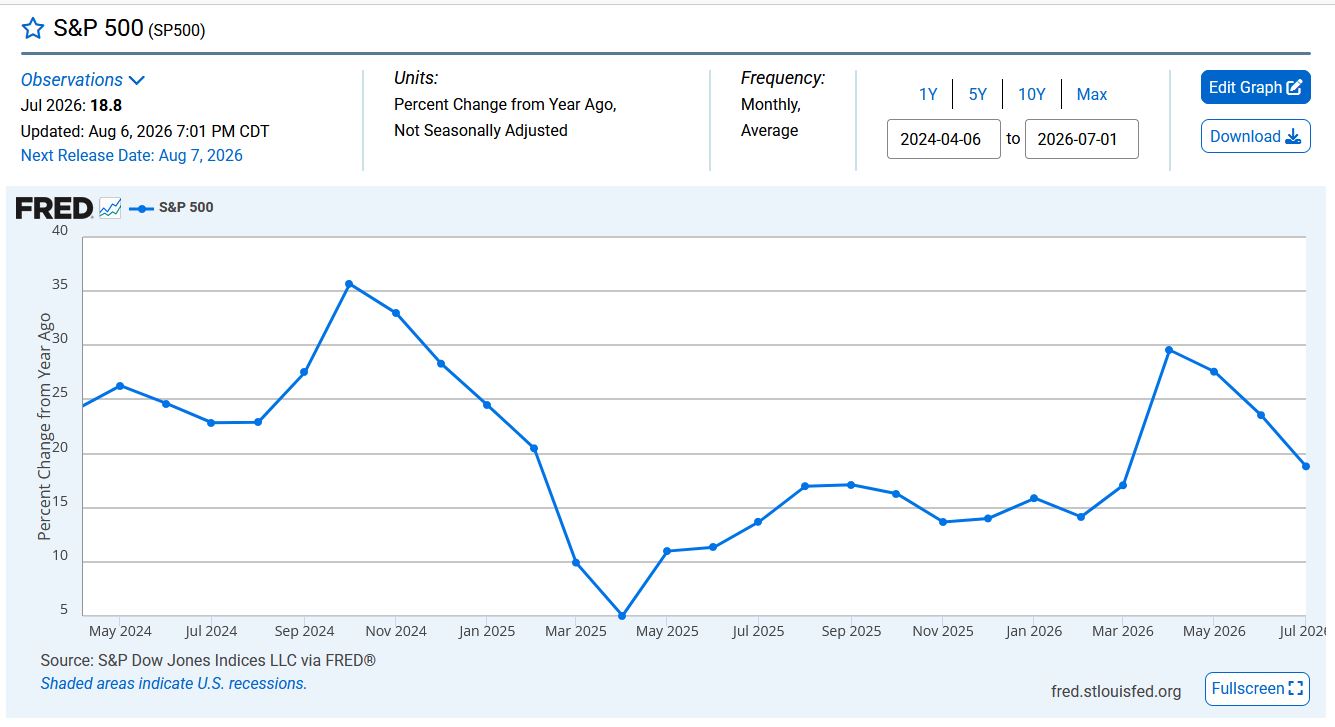The image size is (1335, 727).
Task: Open the 'Shaded areas indicate U.S. recessions' link
Action: (174, 684)
